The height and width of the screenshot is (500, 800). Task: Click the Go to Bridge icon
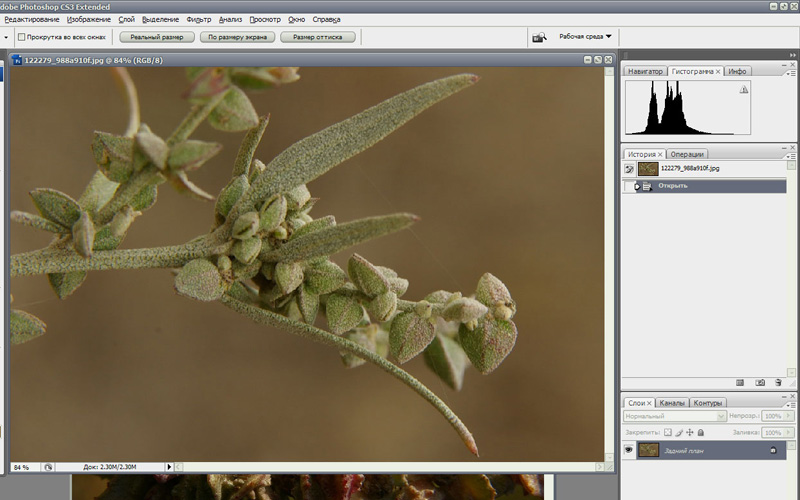pyautogui.click(x=539, y=37)
